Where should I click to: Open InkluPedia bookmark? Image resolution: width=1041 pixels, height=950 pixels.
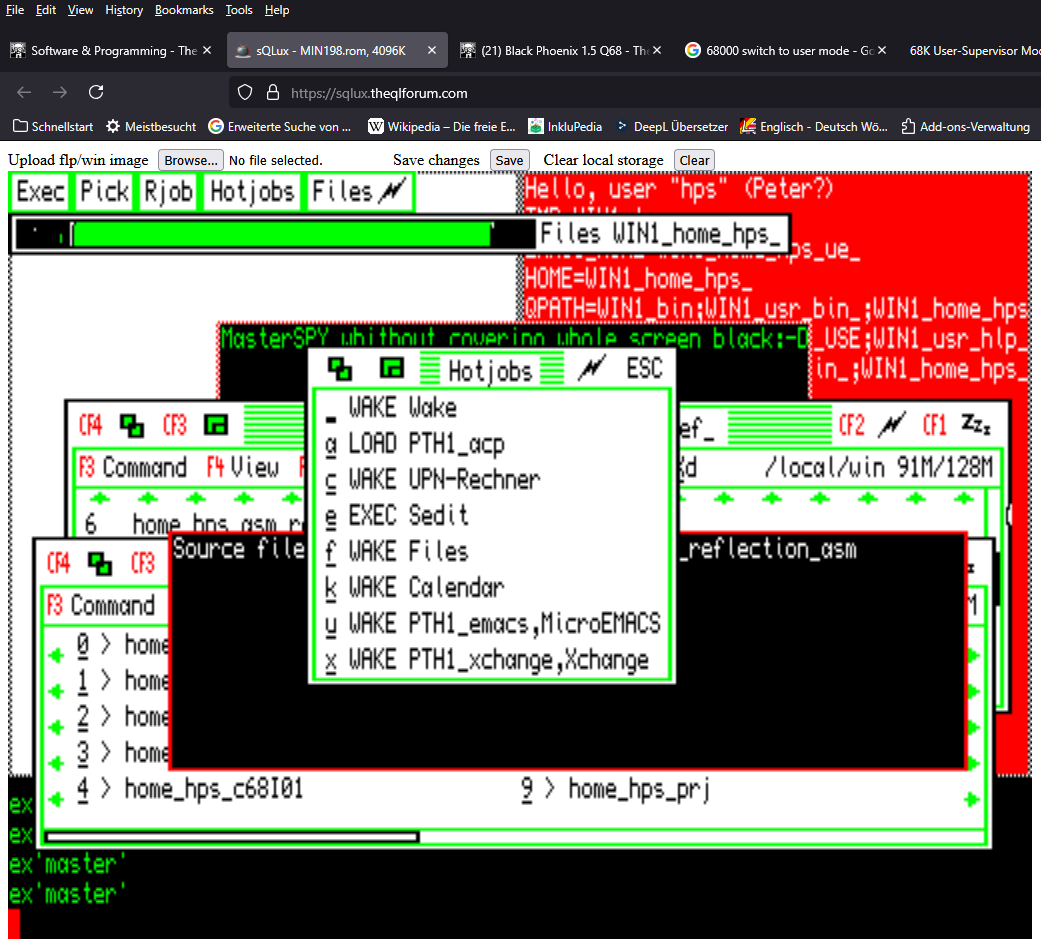(565, 126)
